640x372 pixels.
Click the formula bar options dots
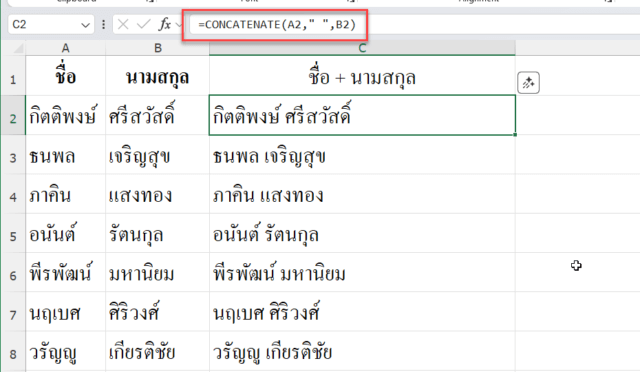103,25
